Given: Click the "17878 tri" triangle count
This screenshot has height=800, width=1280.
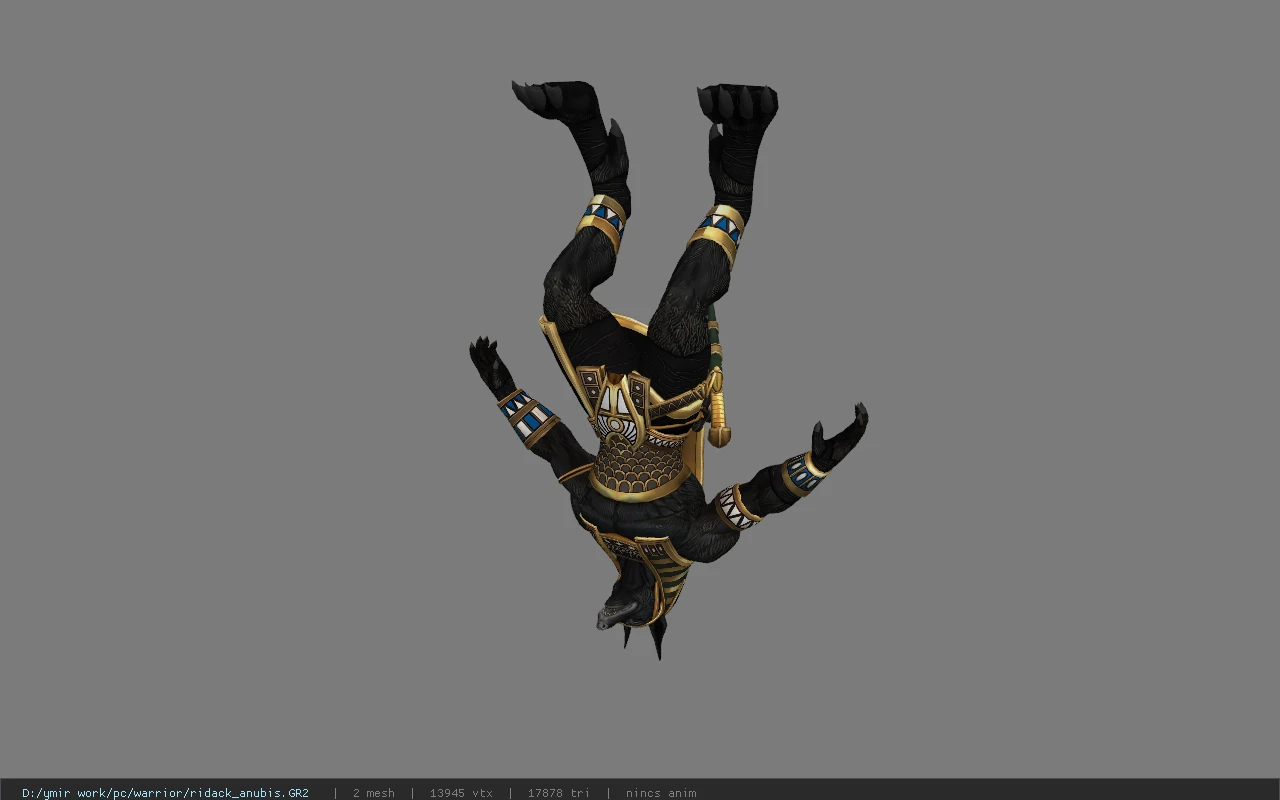Looking at the screenshot, I should point(558,793).
